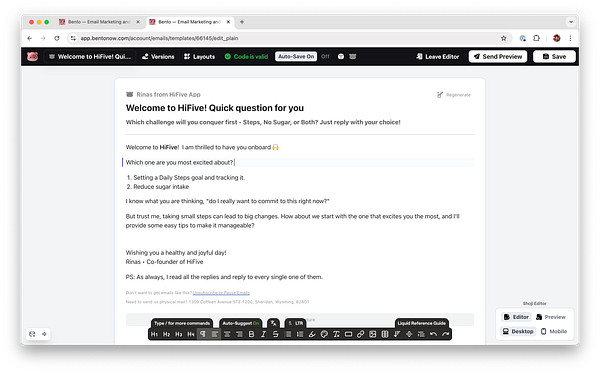The height and width of the screenshot is (373, 600).
Task: Toggle italic formatting
Action: pos(264,334)
